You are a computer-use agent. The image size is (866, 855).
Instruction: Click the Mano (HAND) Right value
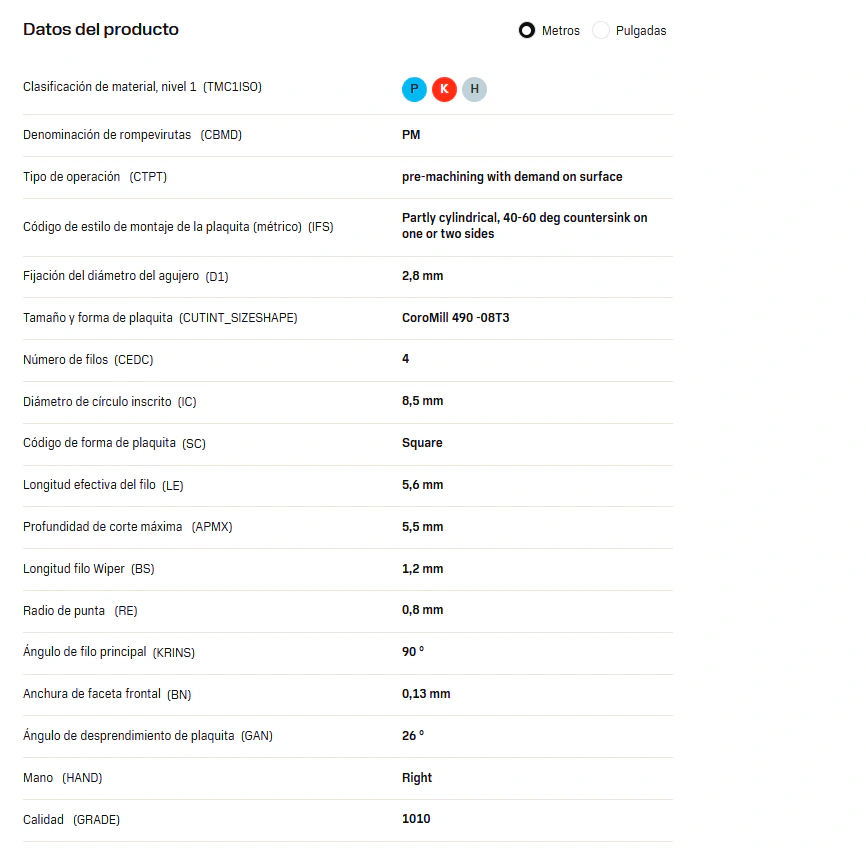tap(417, 778)
